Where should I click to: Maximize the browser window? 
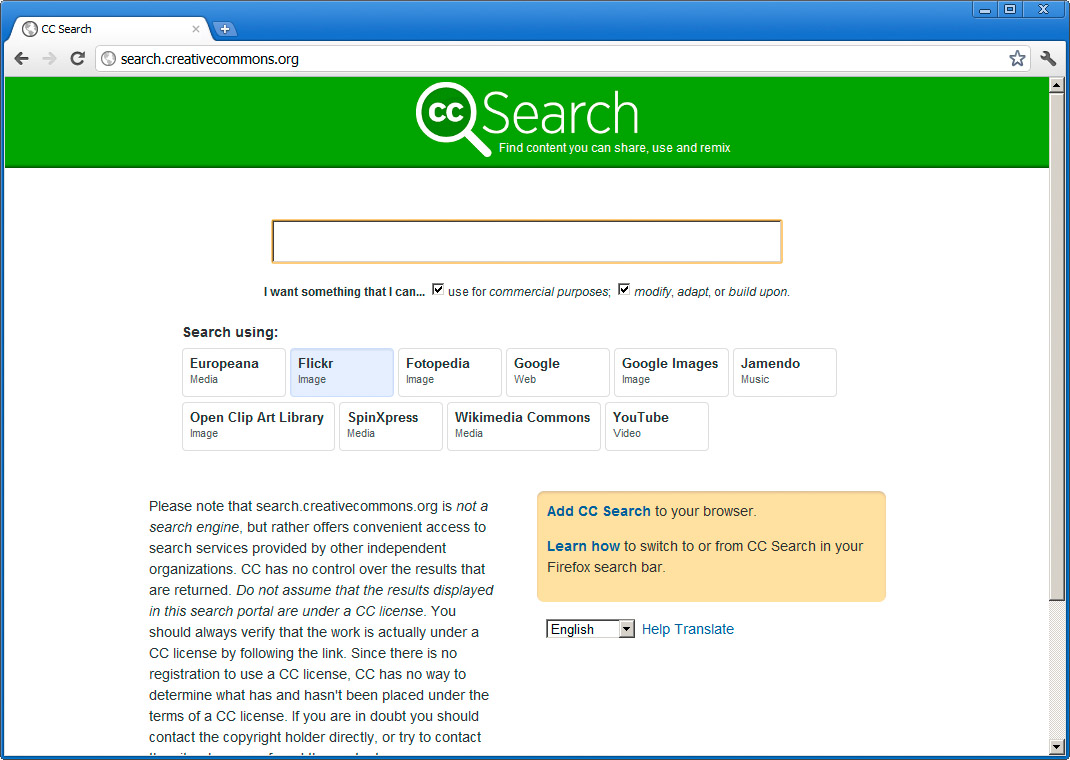click(1010, 10)
